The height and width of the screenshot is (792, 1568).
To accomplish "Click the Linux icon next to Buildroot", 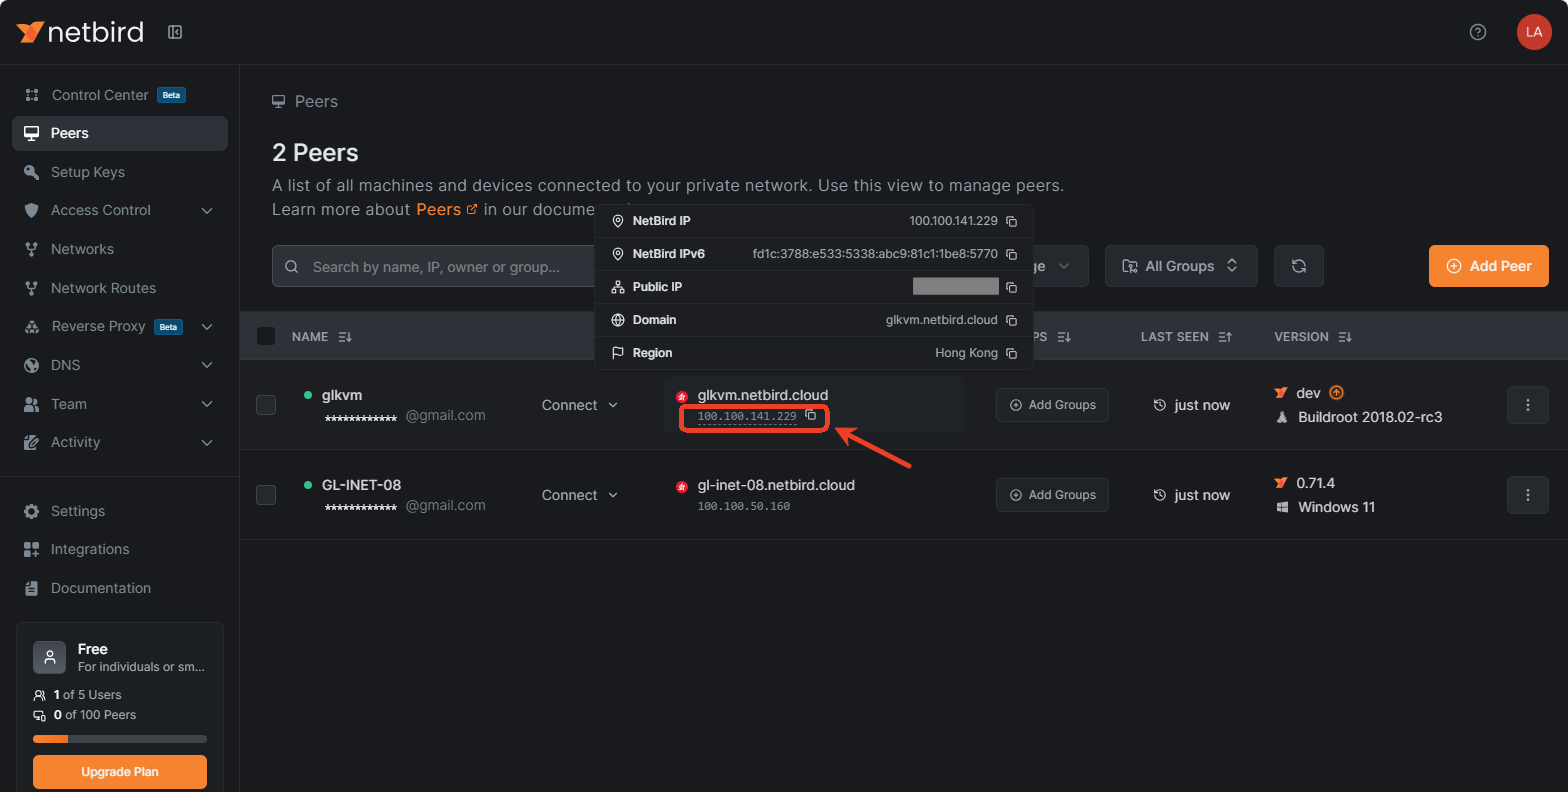I will 1282,417.
